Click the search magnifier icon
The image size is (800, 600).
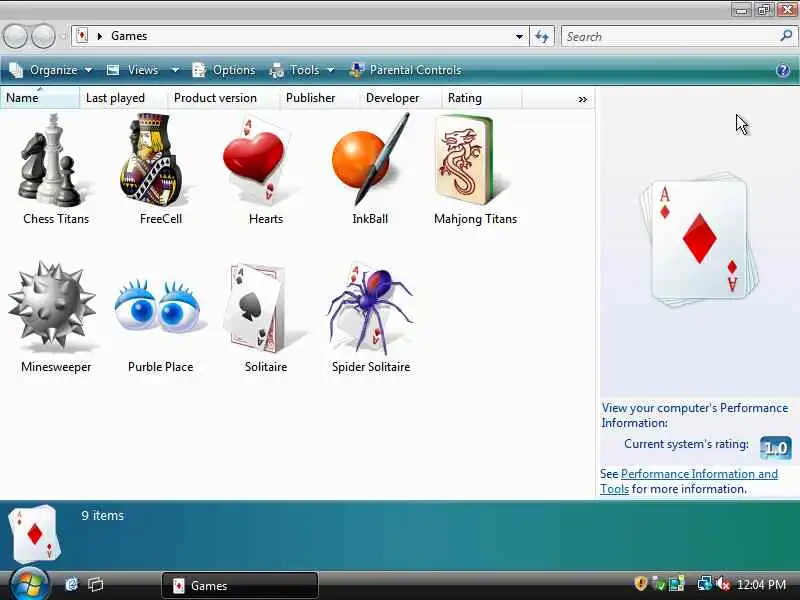click(786, 36)
